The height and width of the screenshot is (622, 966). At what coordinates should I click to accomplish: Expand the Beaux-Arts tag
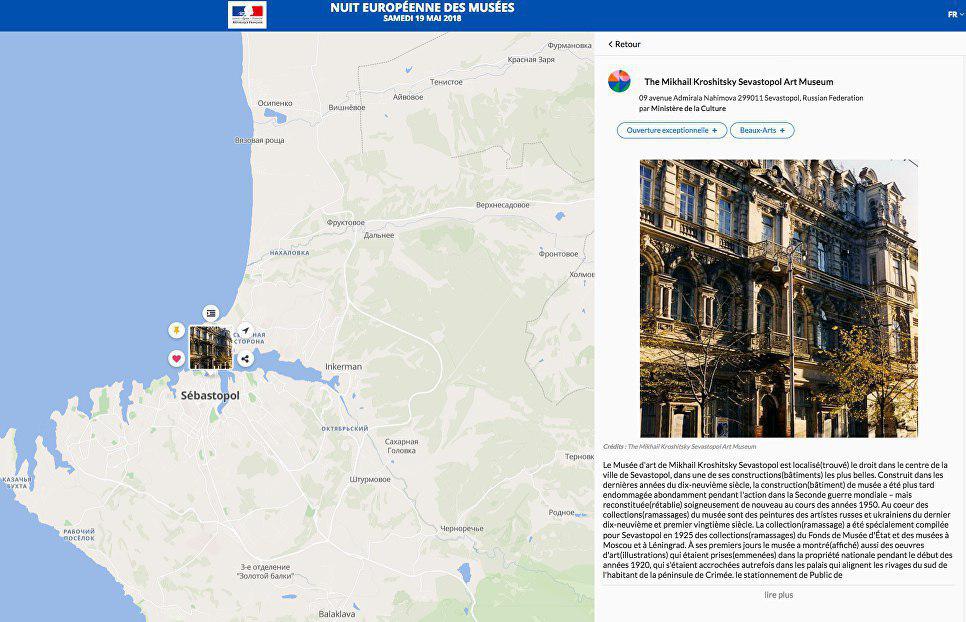pyautogui.click(x=762, y=130)
